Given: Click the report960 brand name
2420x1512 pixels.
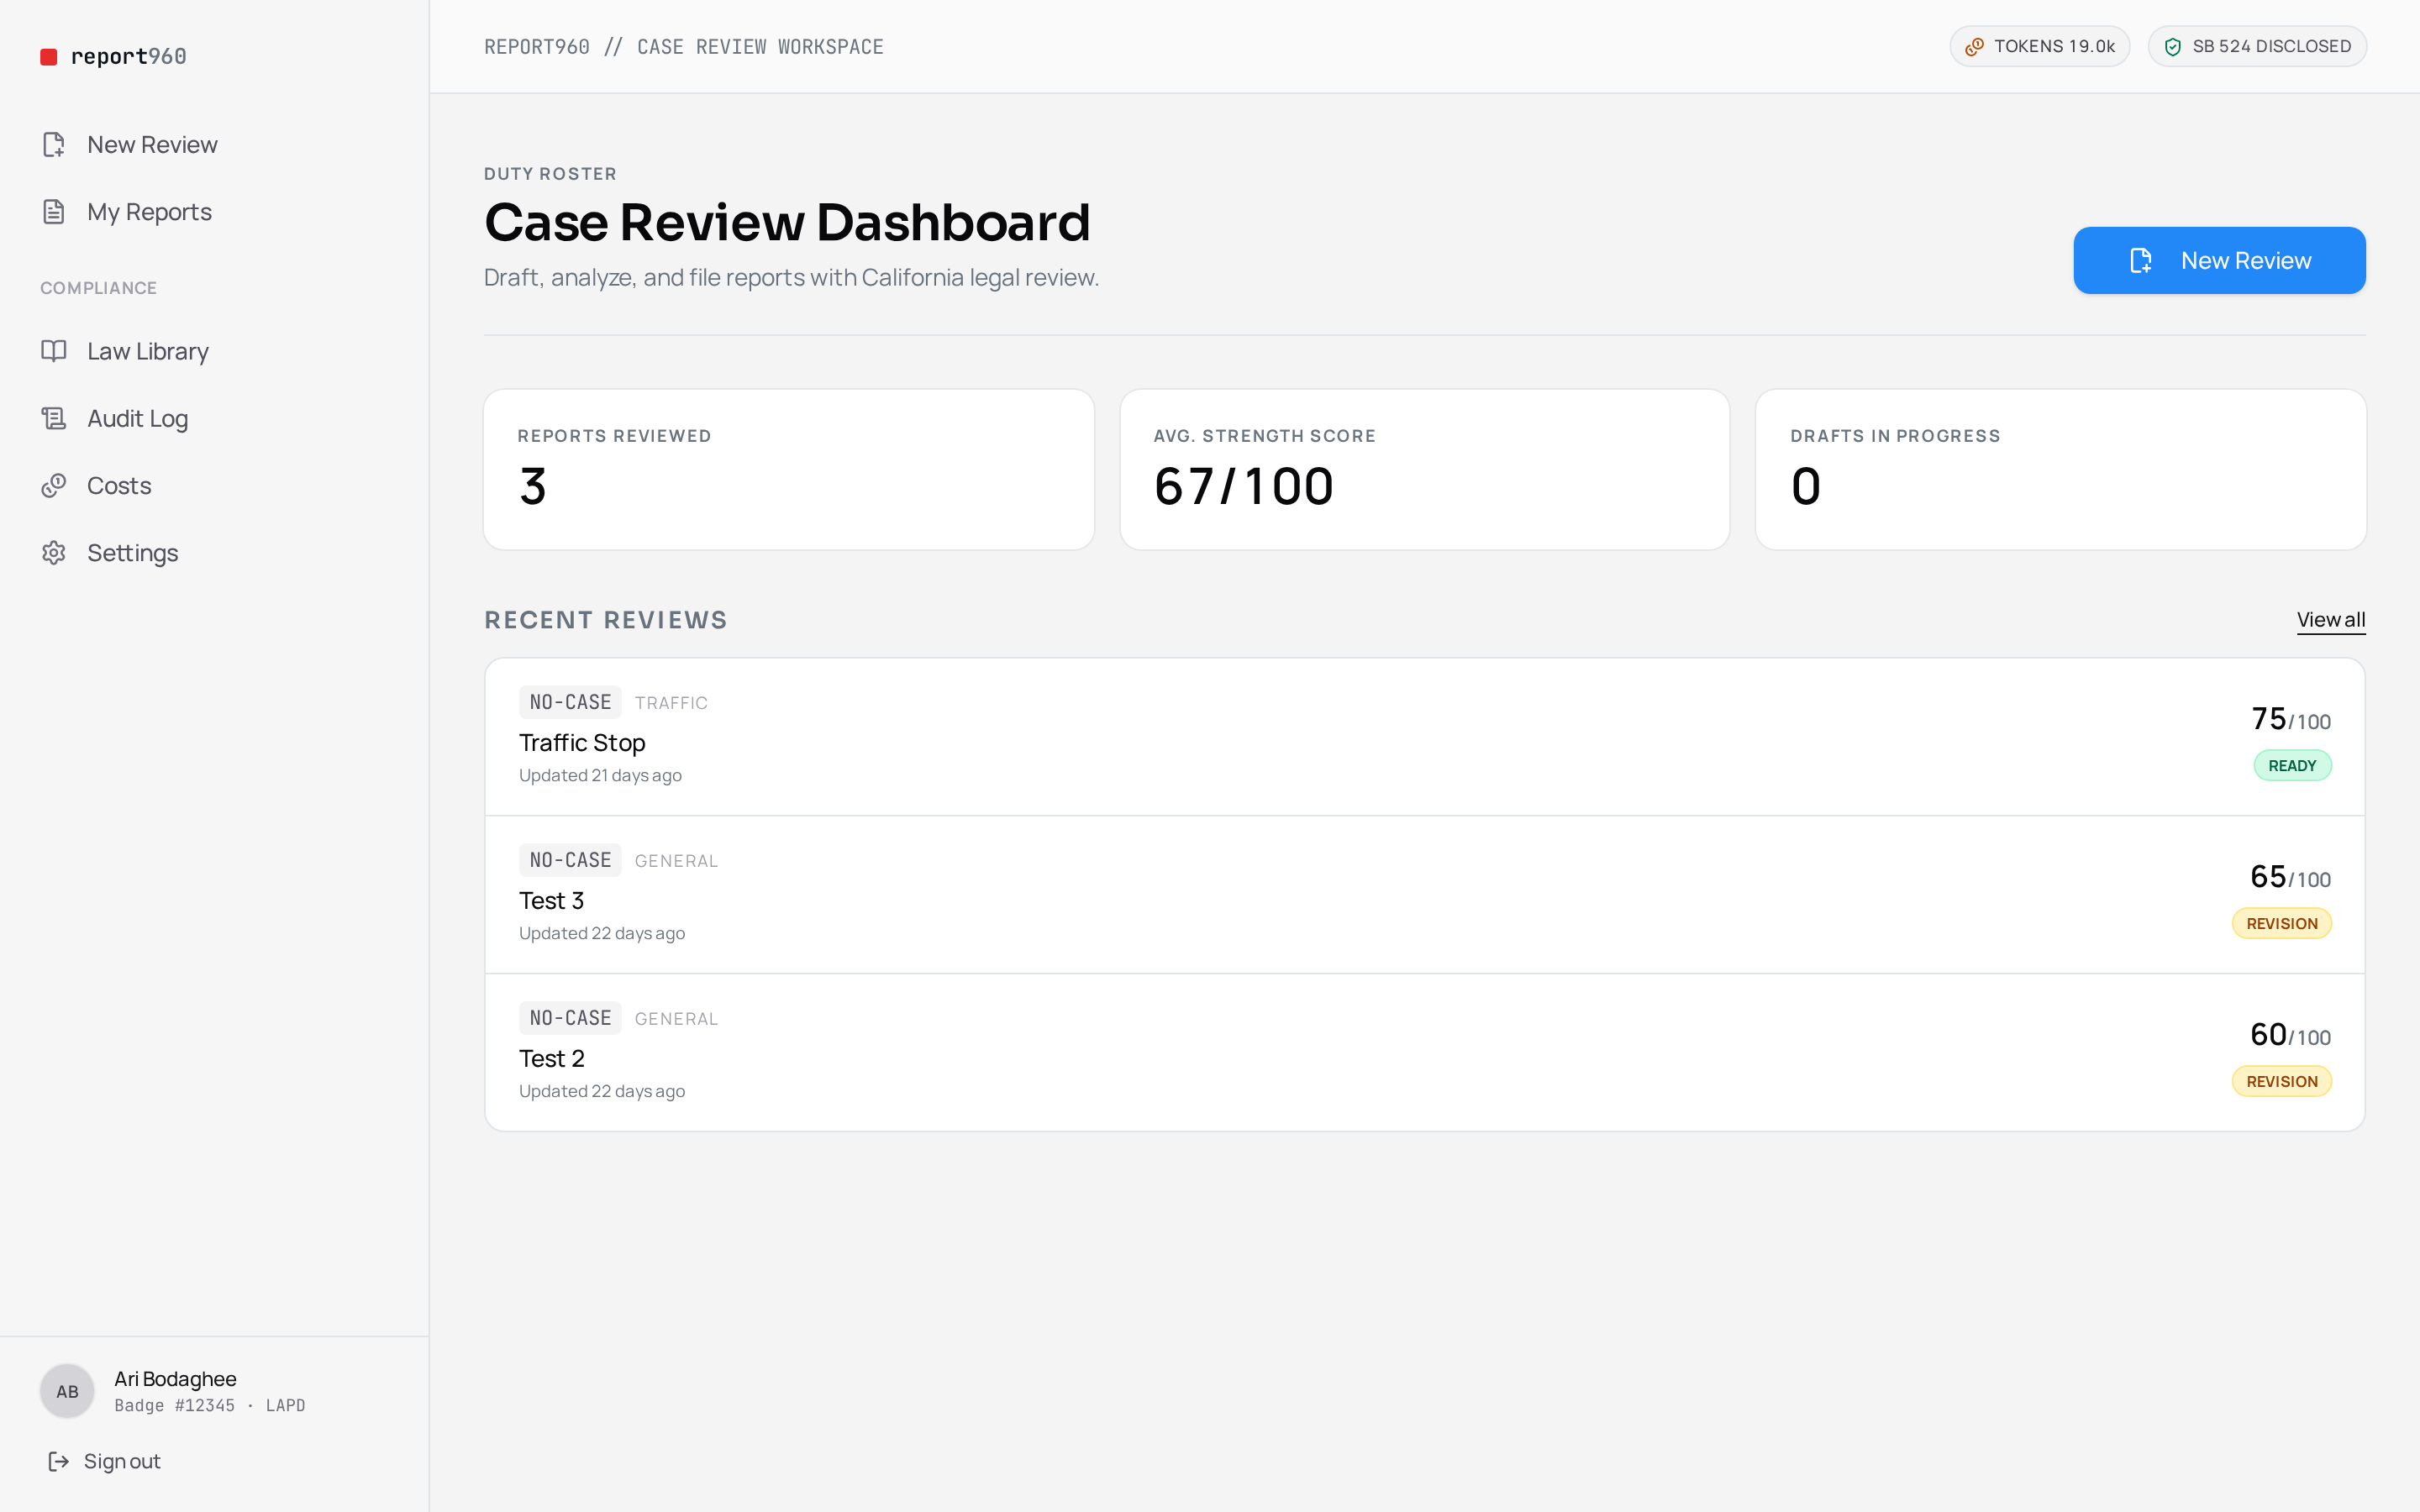Looking at the screenshot, I should [x=129, y=57].
